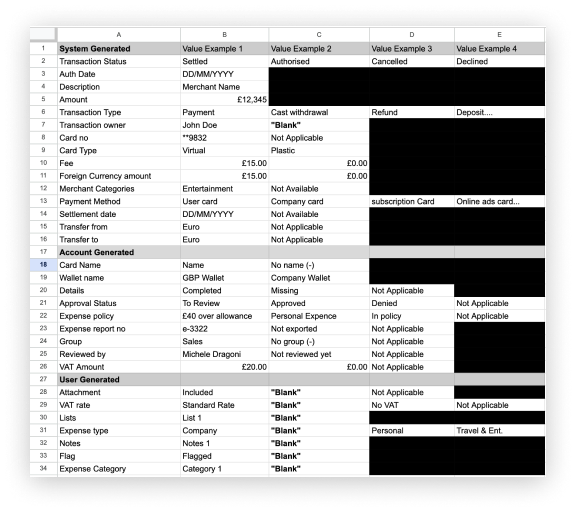Click the 'Category 1' cell
The height and width of the screenshot is (511, 576).
224,469
